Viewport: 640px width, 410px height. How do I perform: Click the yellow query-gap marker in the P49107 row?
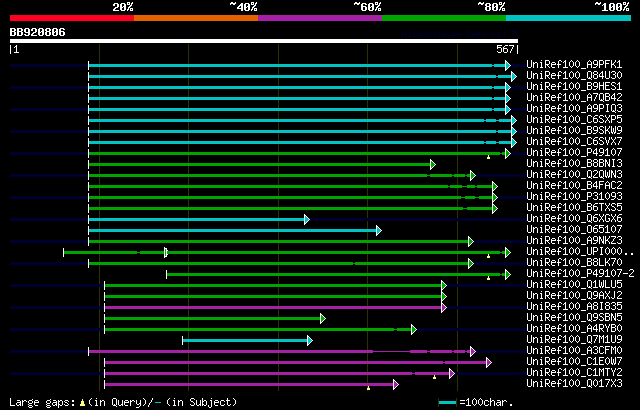(x=489, y=157)
